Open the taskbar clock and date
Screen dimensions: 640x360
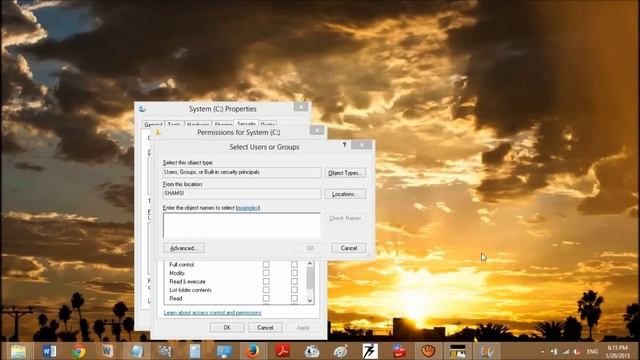(x=618, y=351)
